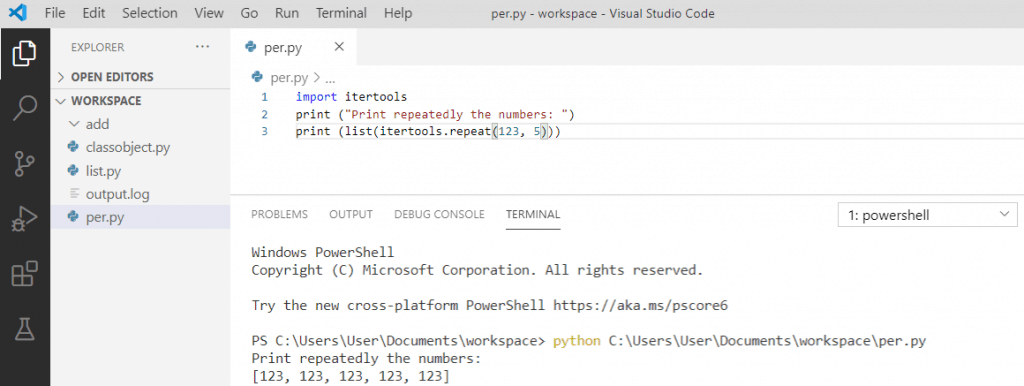Open the Terminal menu
The image size is (1024, 386).
pyautogui.click(x=341, y=13)
